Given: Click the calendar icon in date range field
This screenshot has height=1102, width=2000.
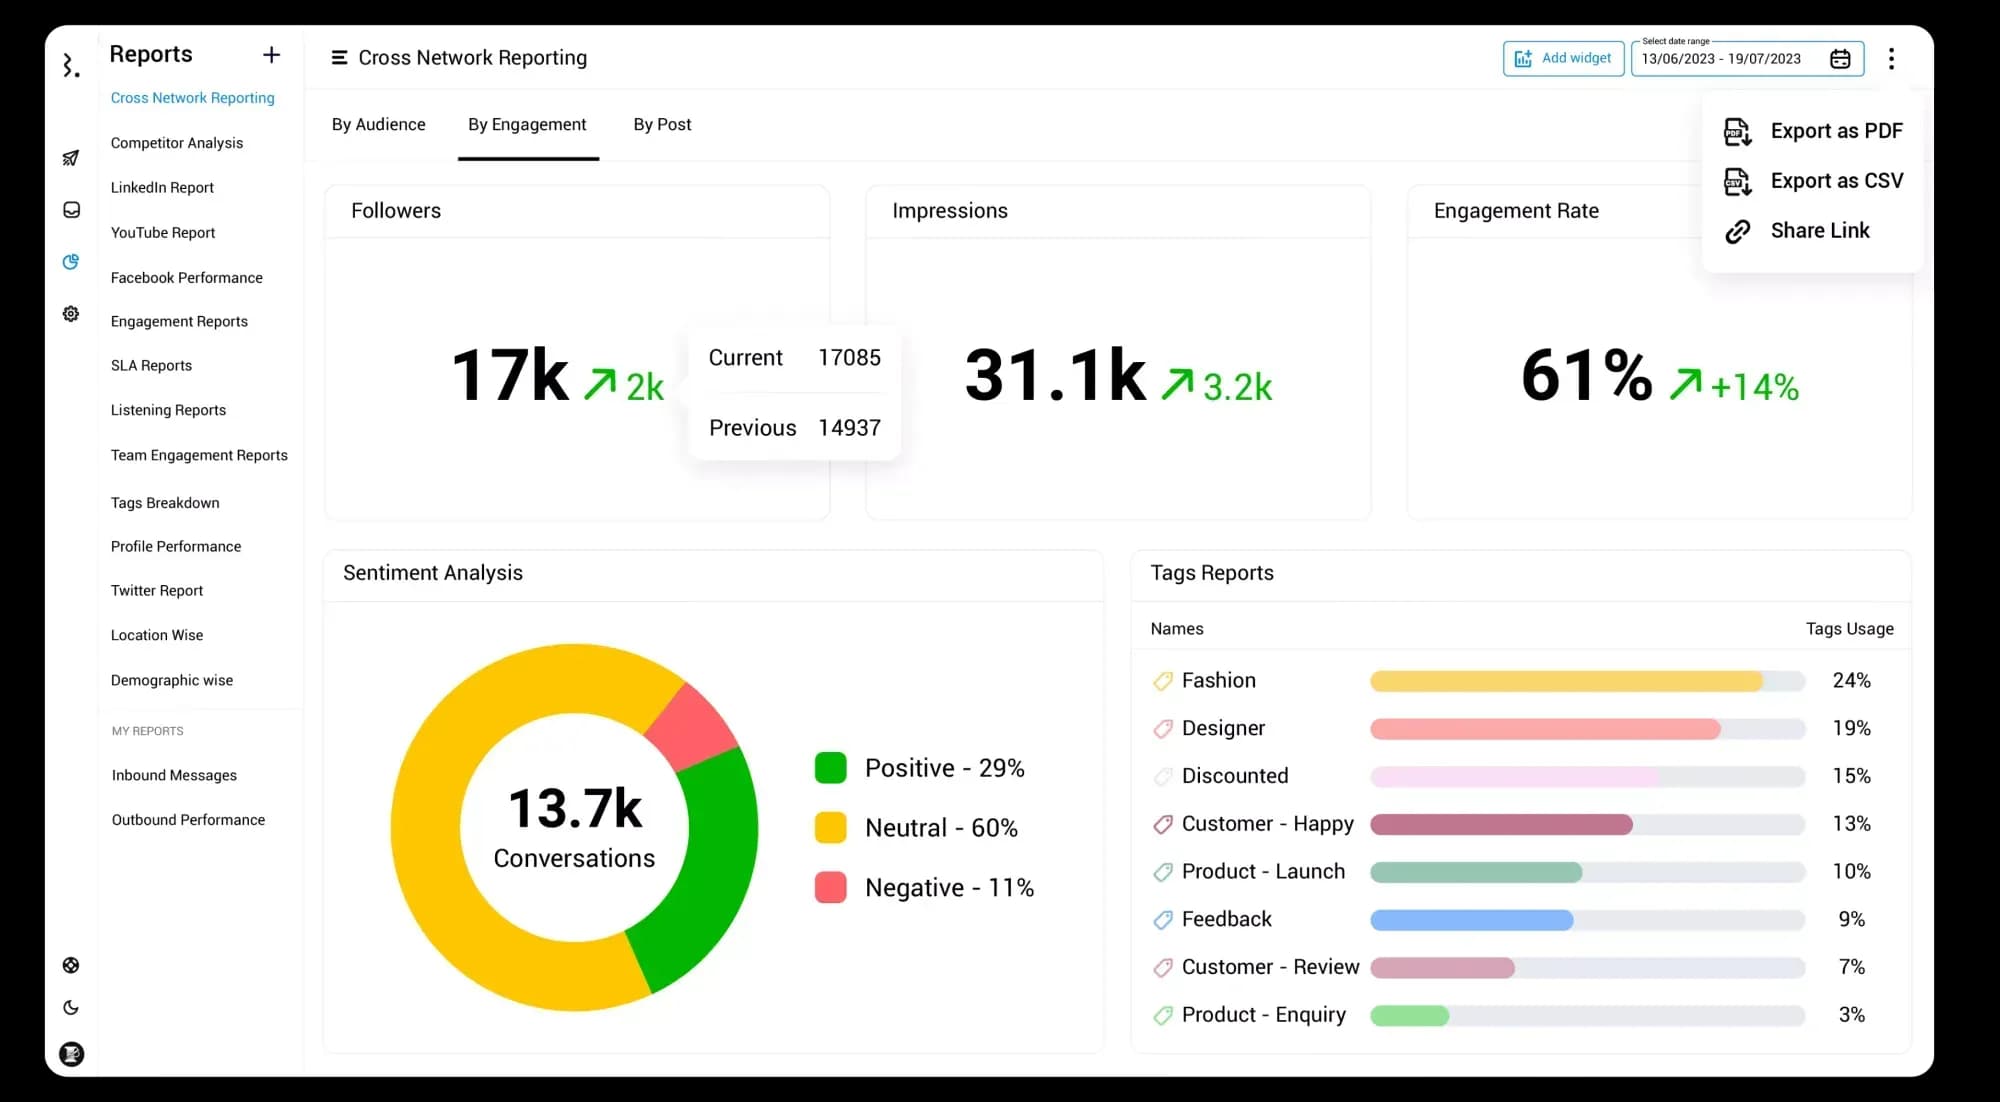Looking at the screenshot, I should (1840, 59).
